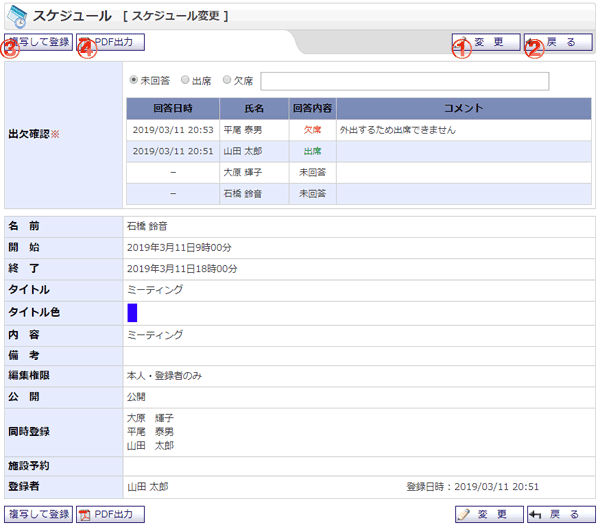
Task: Click the 回答日時 column header
Action: [173, 108]
